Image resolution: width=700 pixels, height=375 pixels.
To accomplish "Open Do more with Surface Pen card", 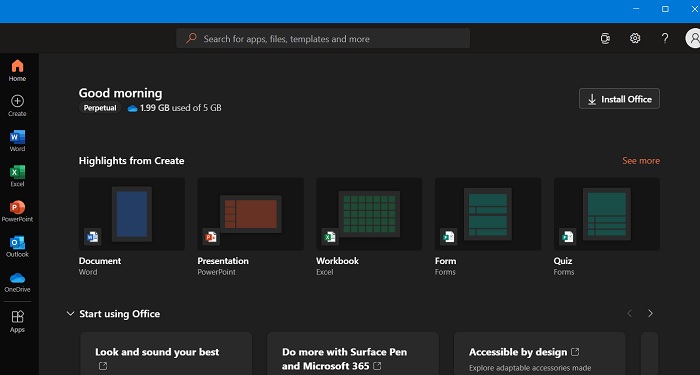I will pyautogui.click(x=353, y=354).
